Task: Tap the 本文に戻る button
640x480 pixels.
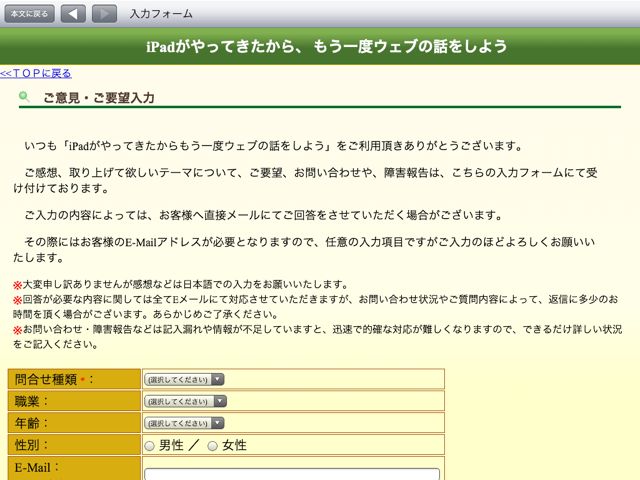Action: pyautogui.click(x=29, y=14)
